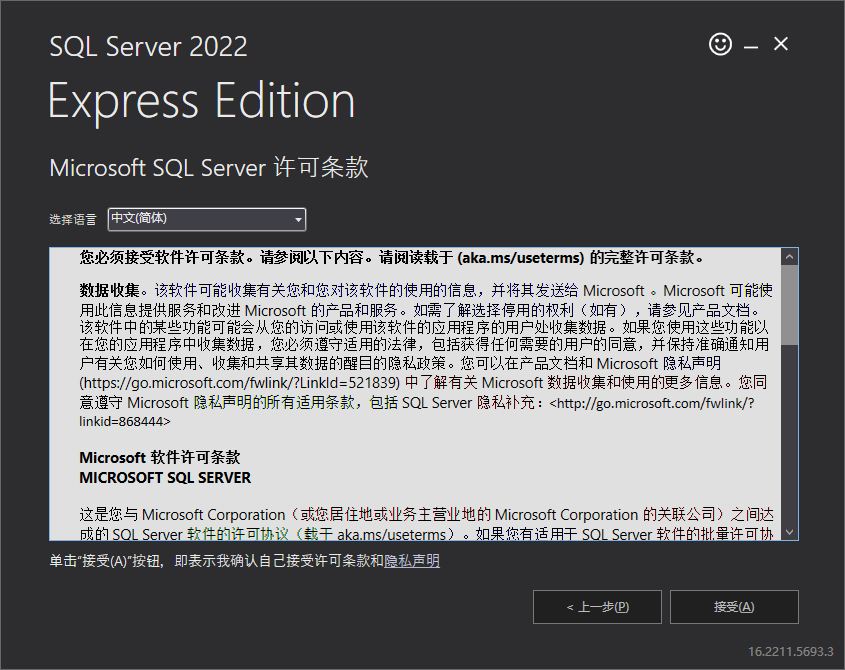This screenshot has width=845, height=670.
Task: Click the 'Express Edition' heading
Action: (x=202, y=101)
